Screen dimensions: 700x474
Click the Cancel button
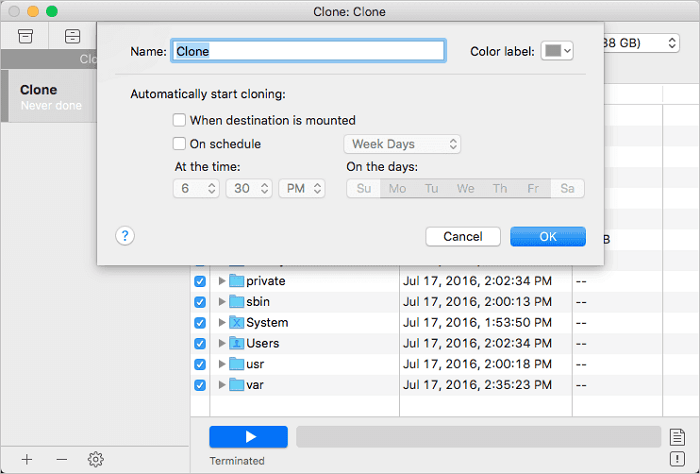click(x=462, y=237)
